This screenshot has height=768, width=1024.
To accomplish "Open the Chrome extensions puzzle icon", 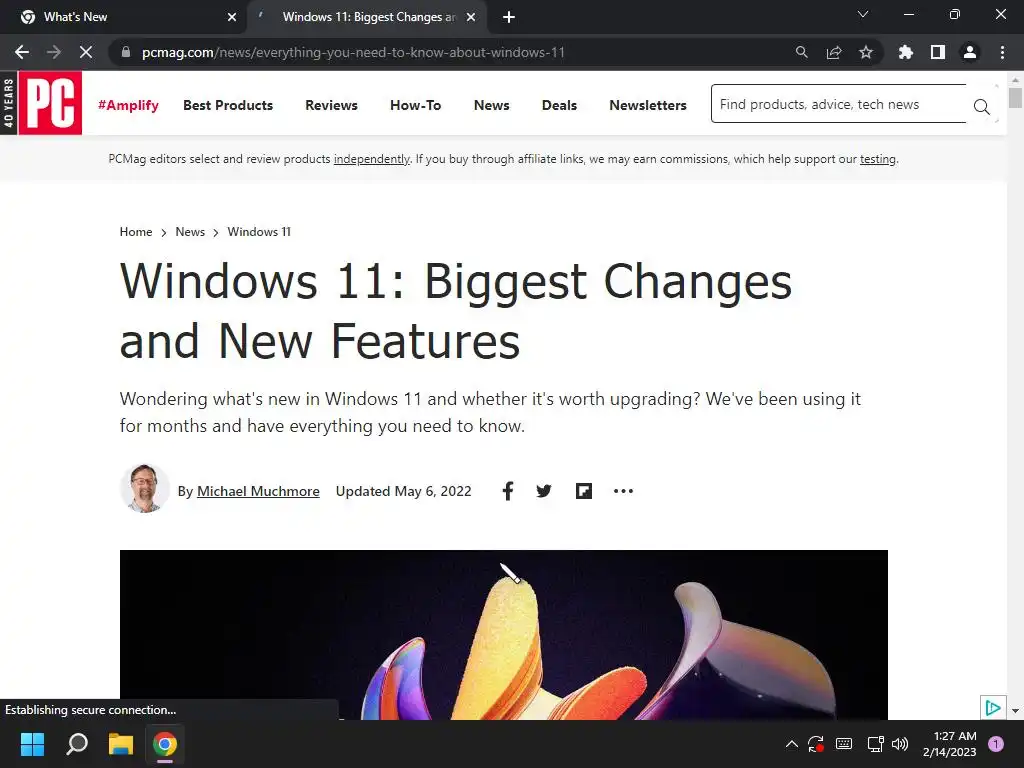I will 905,52.
